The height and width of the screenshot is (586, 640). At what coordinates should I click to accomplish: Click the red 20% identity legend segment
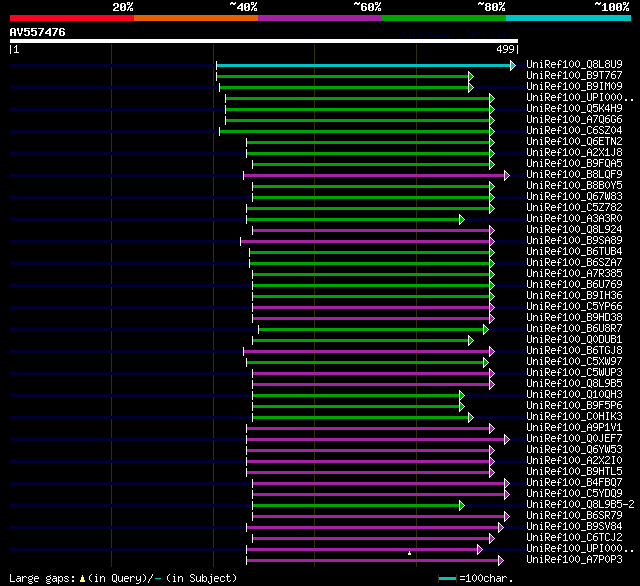72,18
